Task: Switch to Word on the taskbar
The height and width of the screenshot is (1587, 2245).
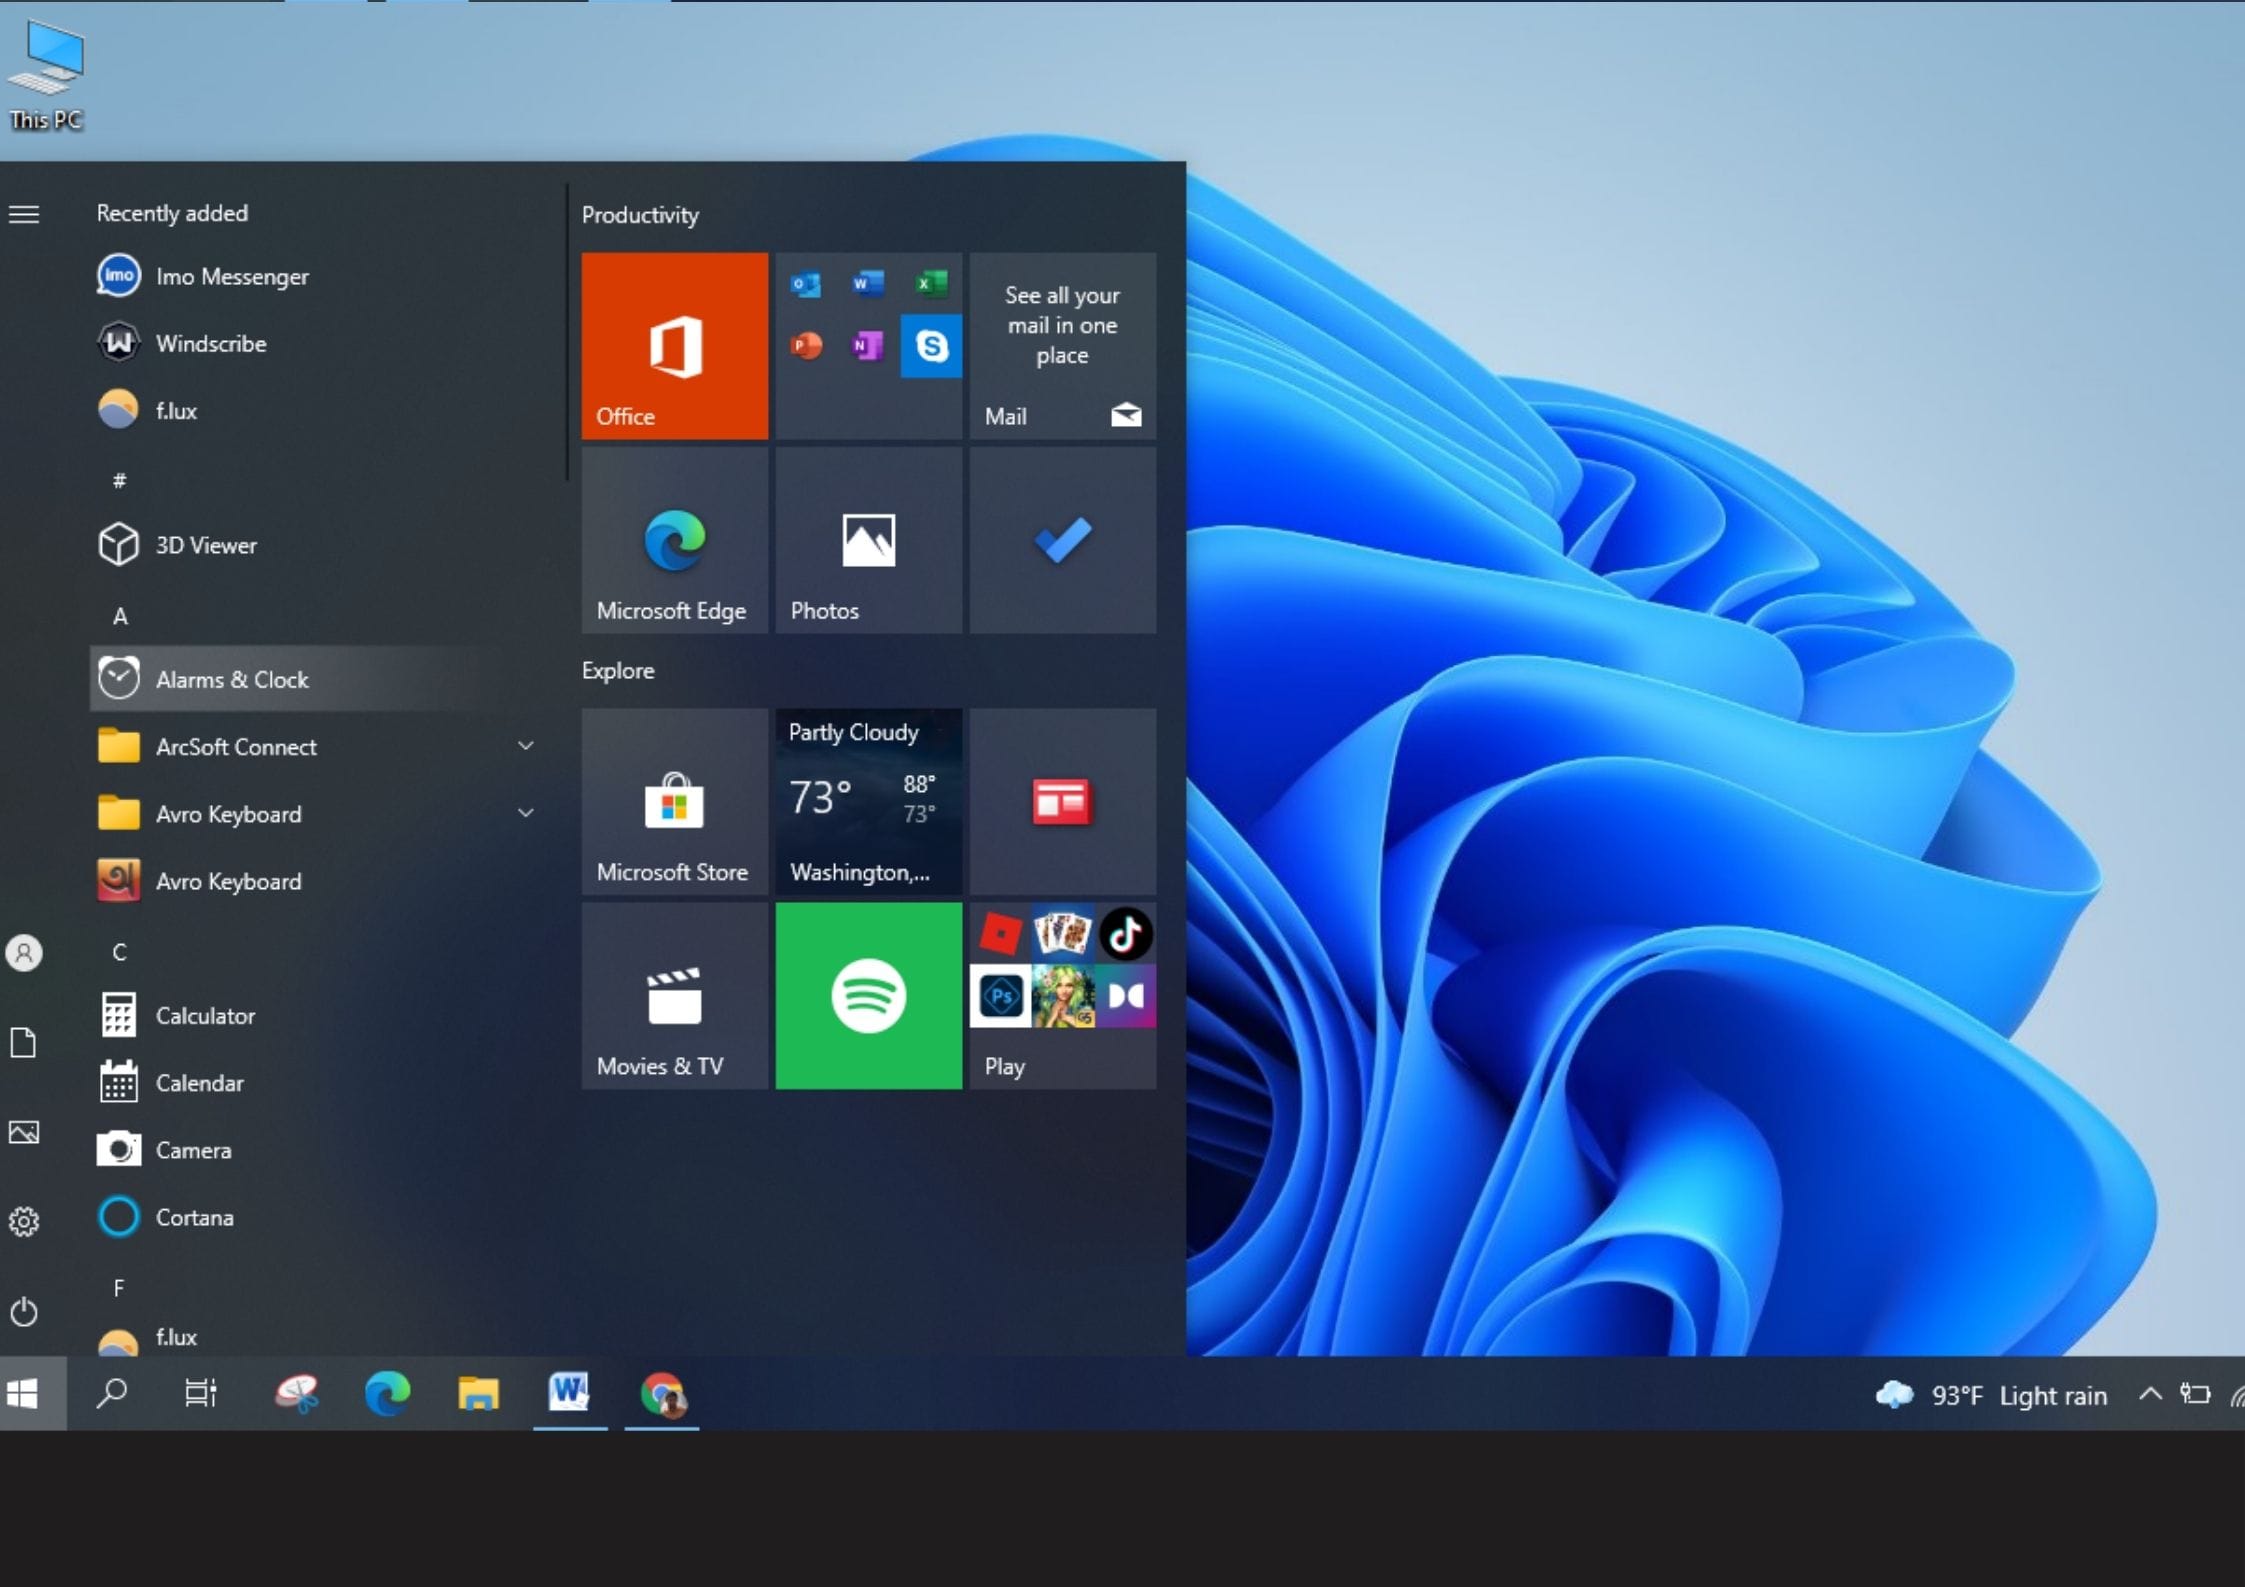Action: (569, 1393)
